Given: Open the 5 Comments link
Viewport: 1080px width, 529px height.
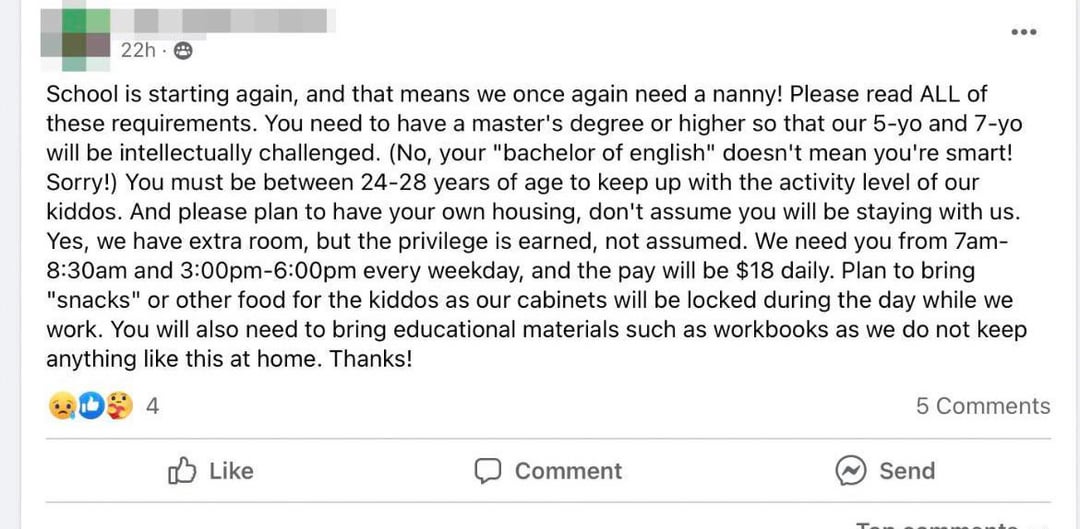Looking at the screenshot, I should (x=982, y=406).
